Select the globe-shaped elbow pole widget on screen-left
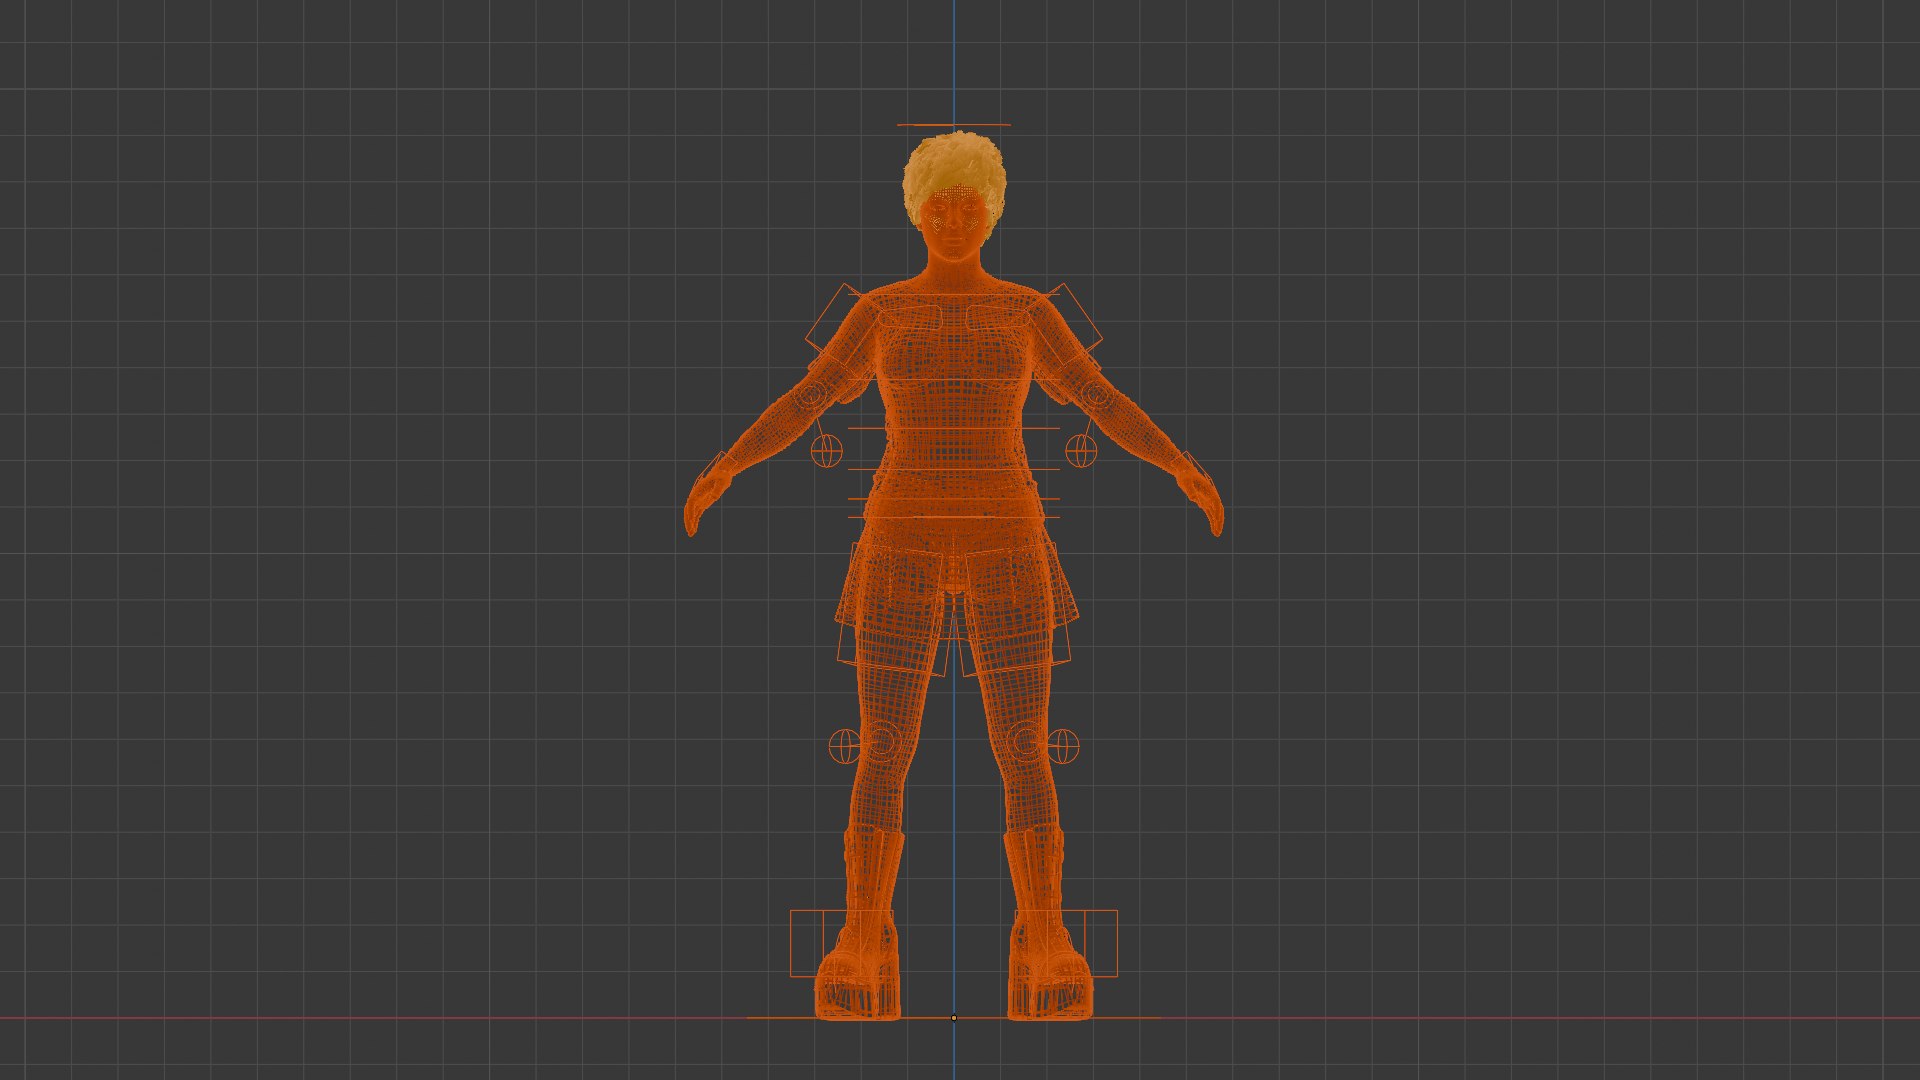The height and width of the screenshot is (1080, 1920). (826, 450)
